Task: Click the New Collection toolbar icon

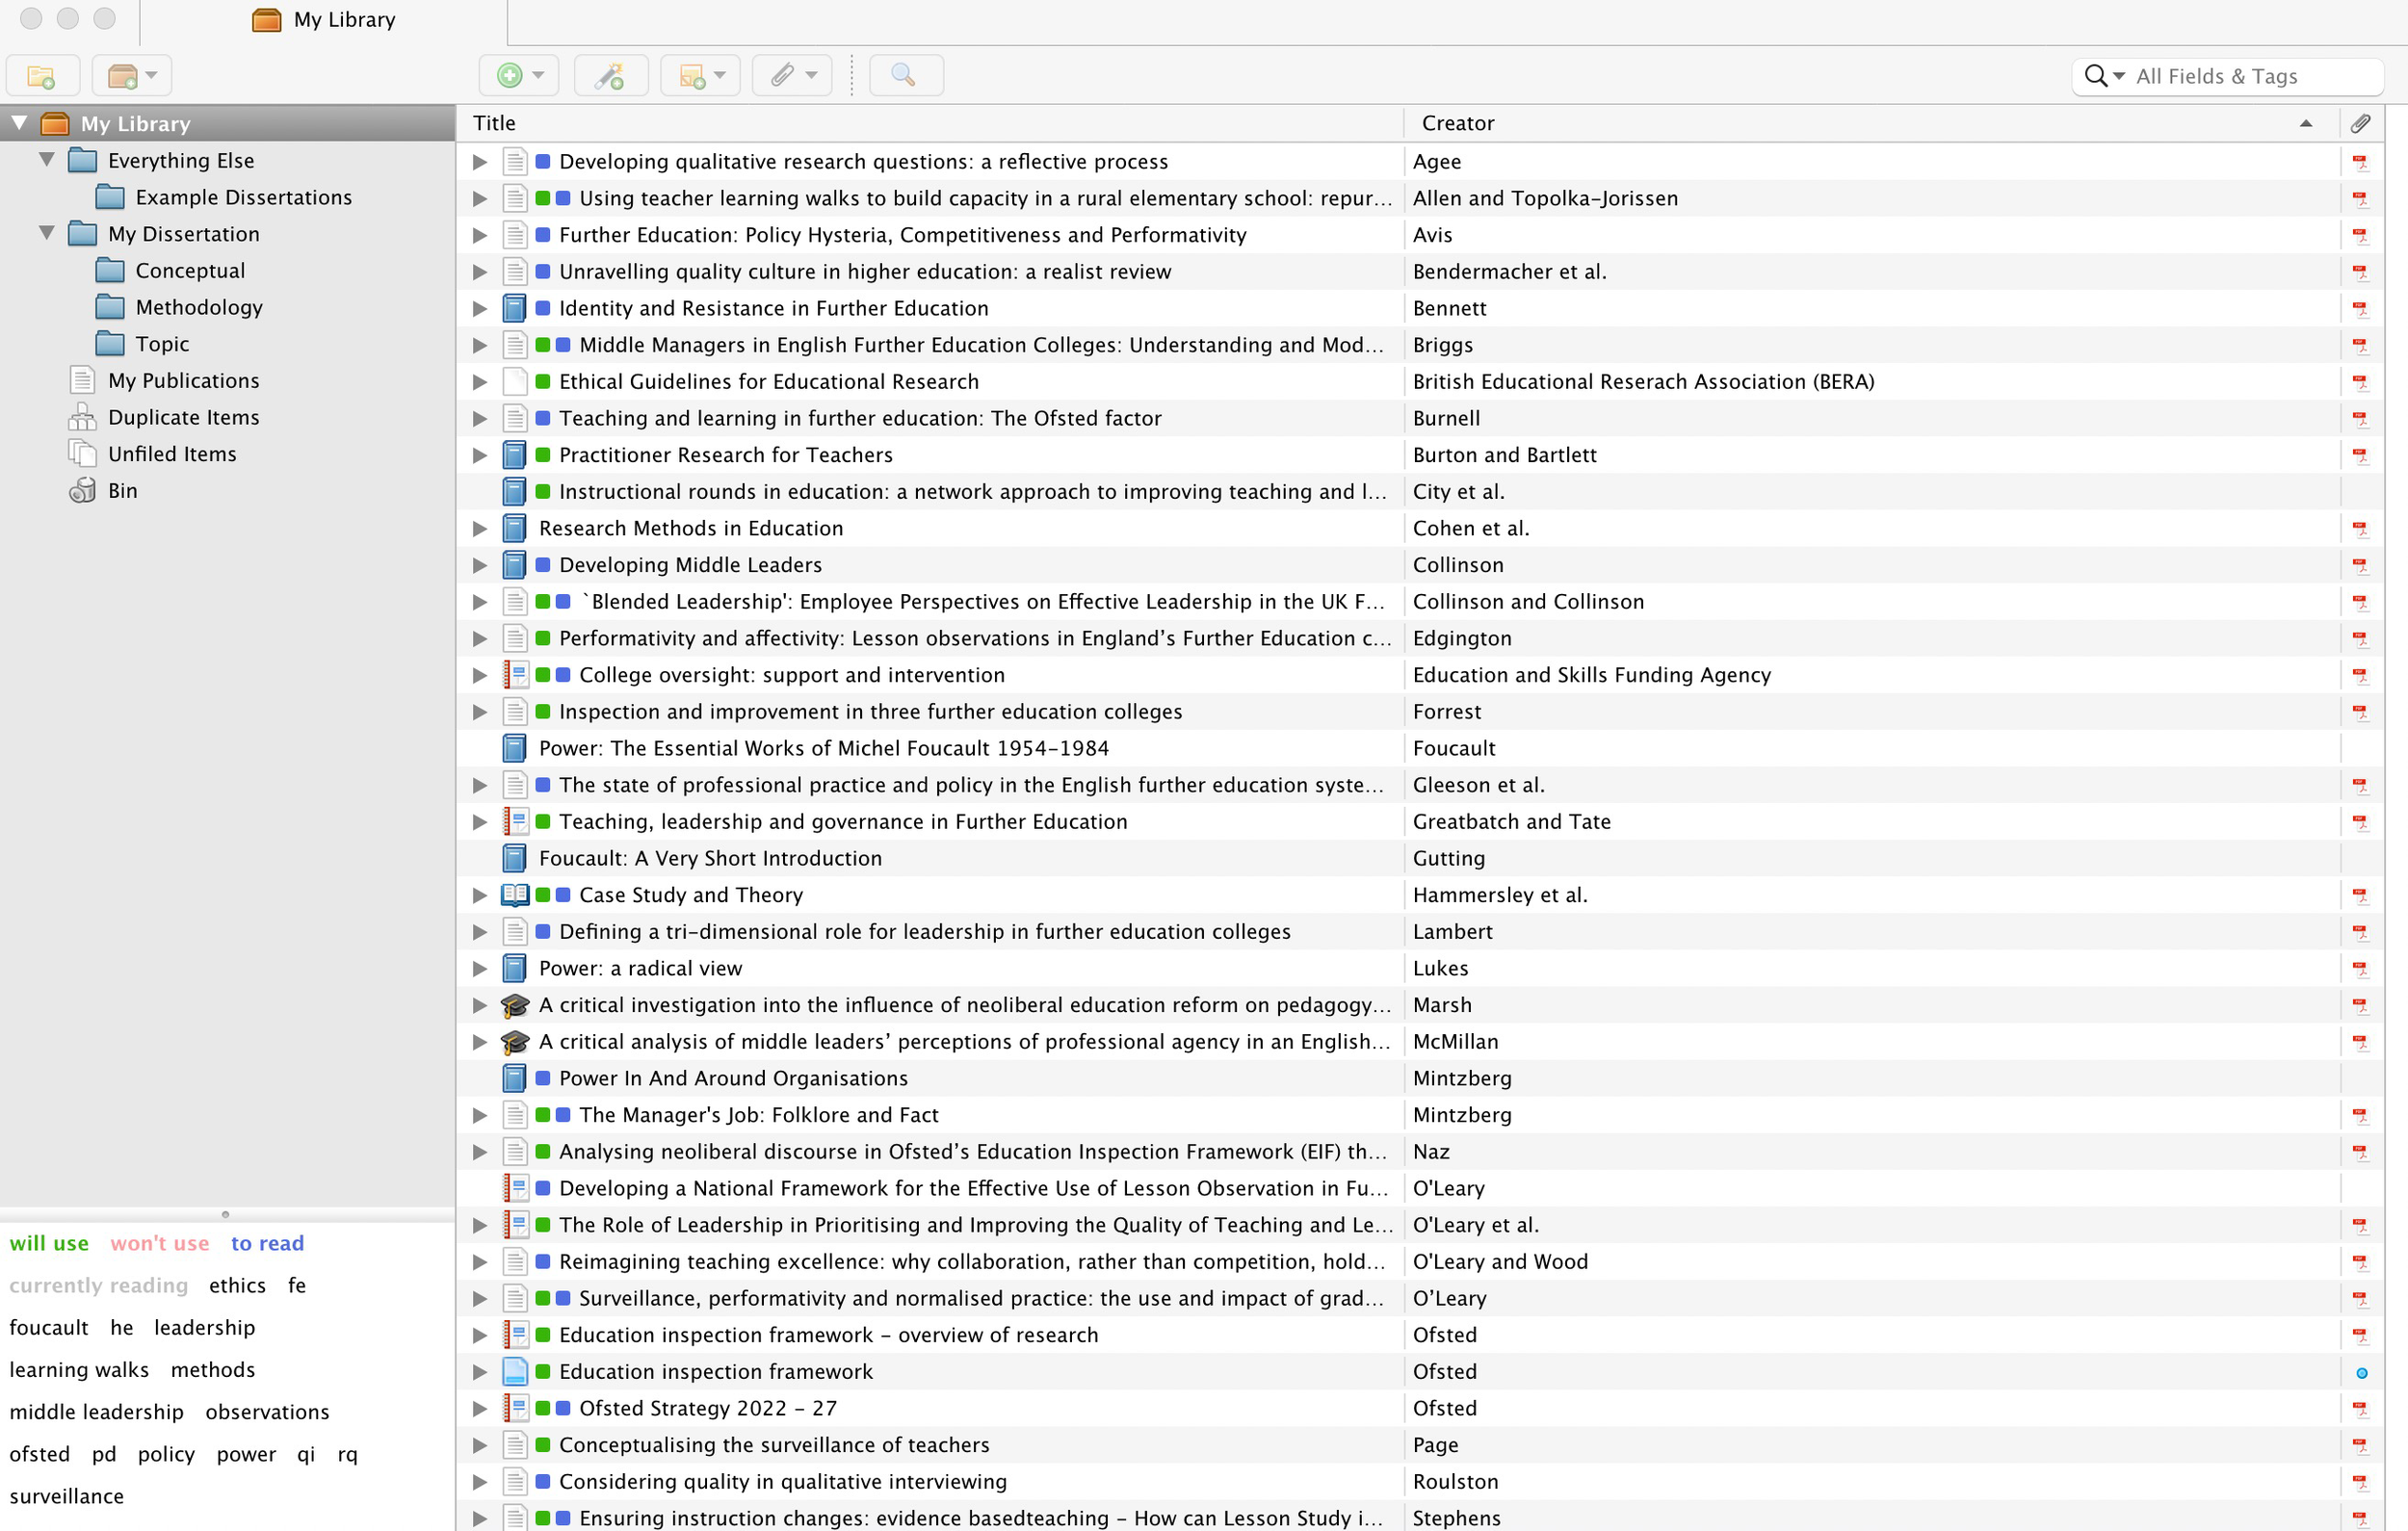Action: click(42, 76)
